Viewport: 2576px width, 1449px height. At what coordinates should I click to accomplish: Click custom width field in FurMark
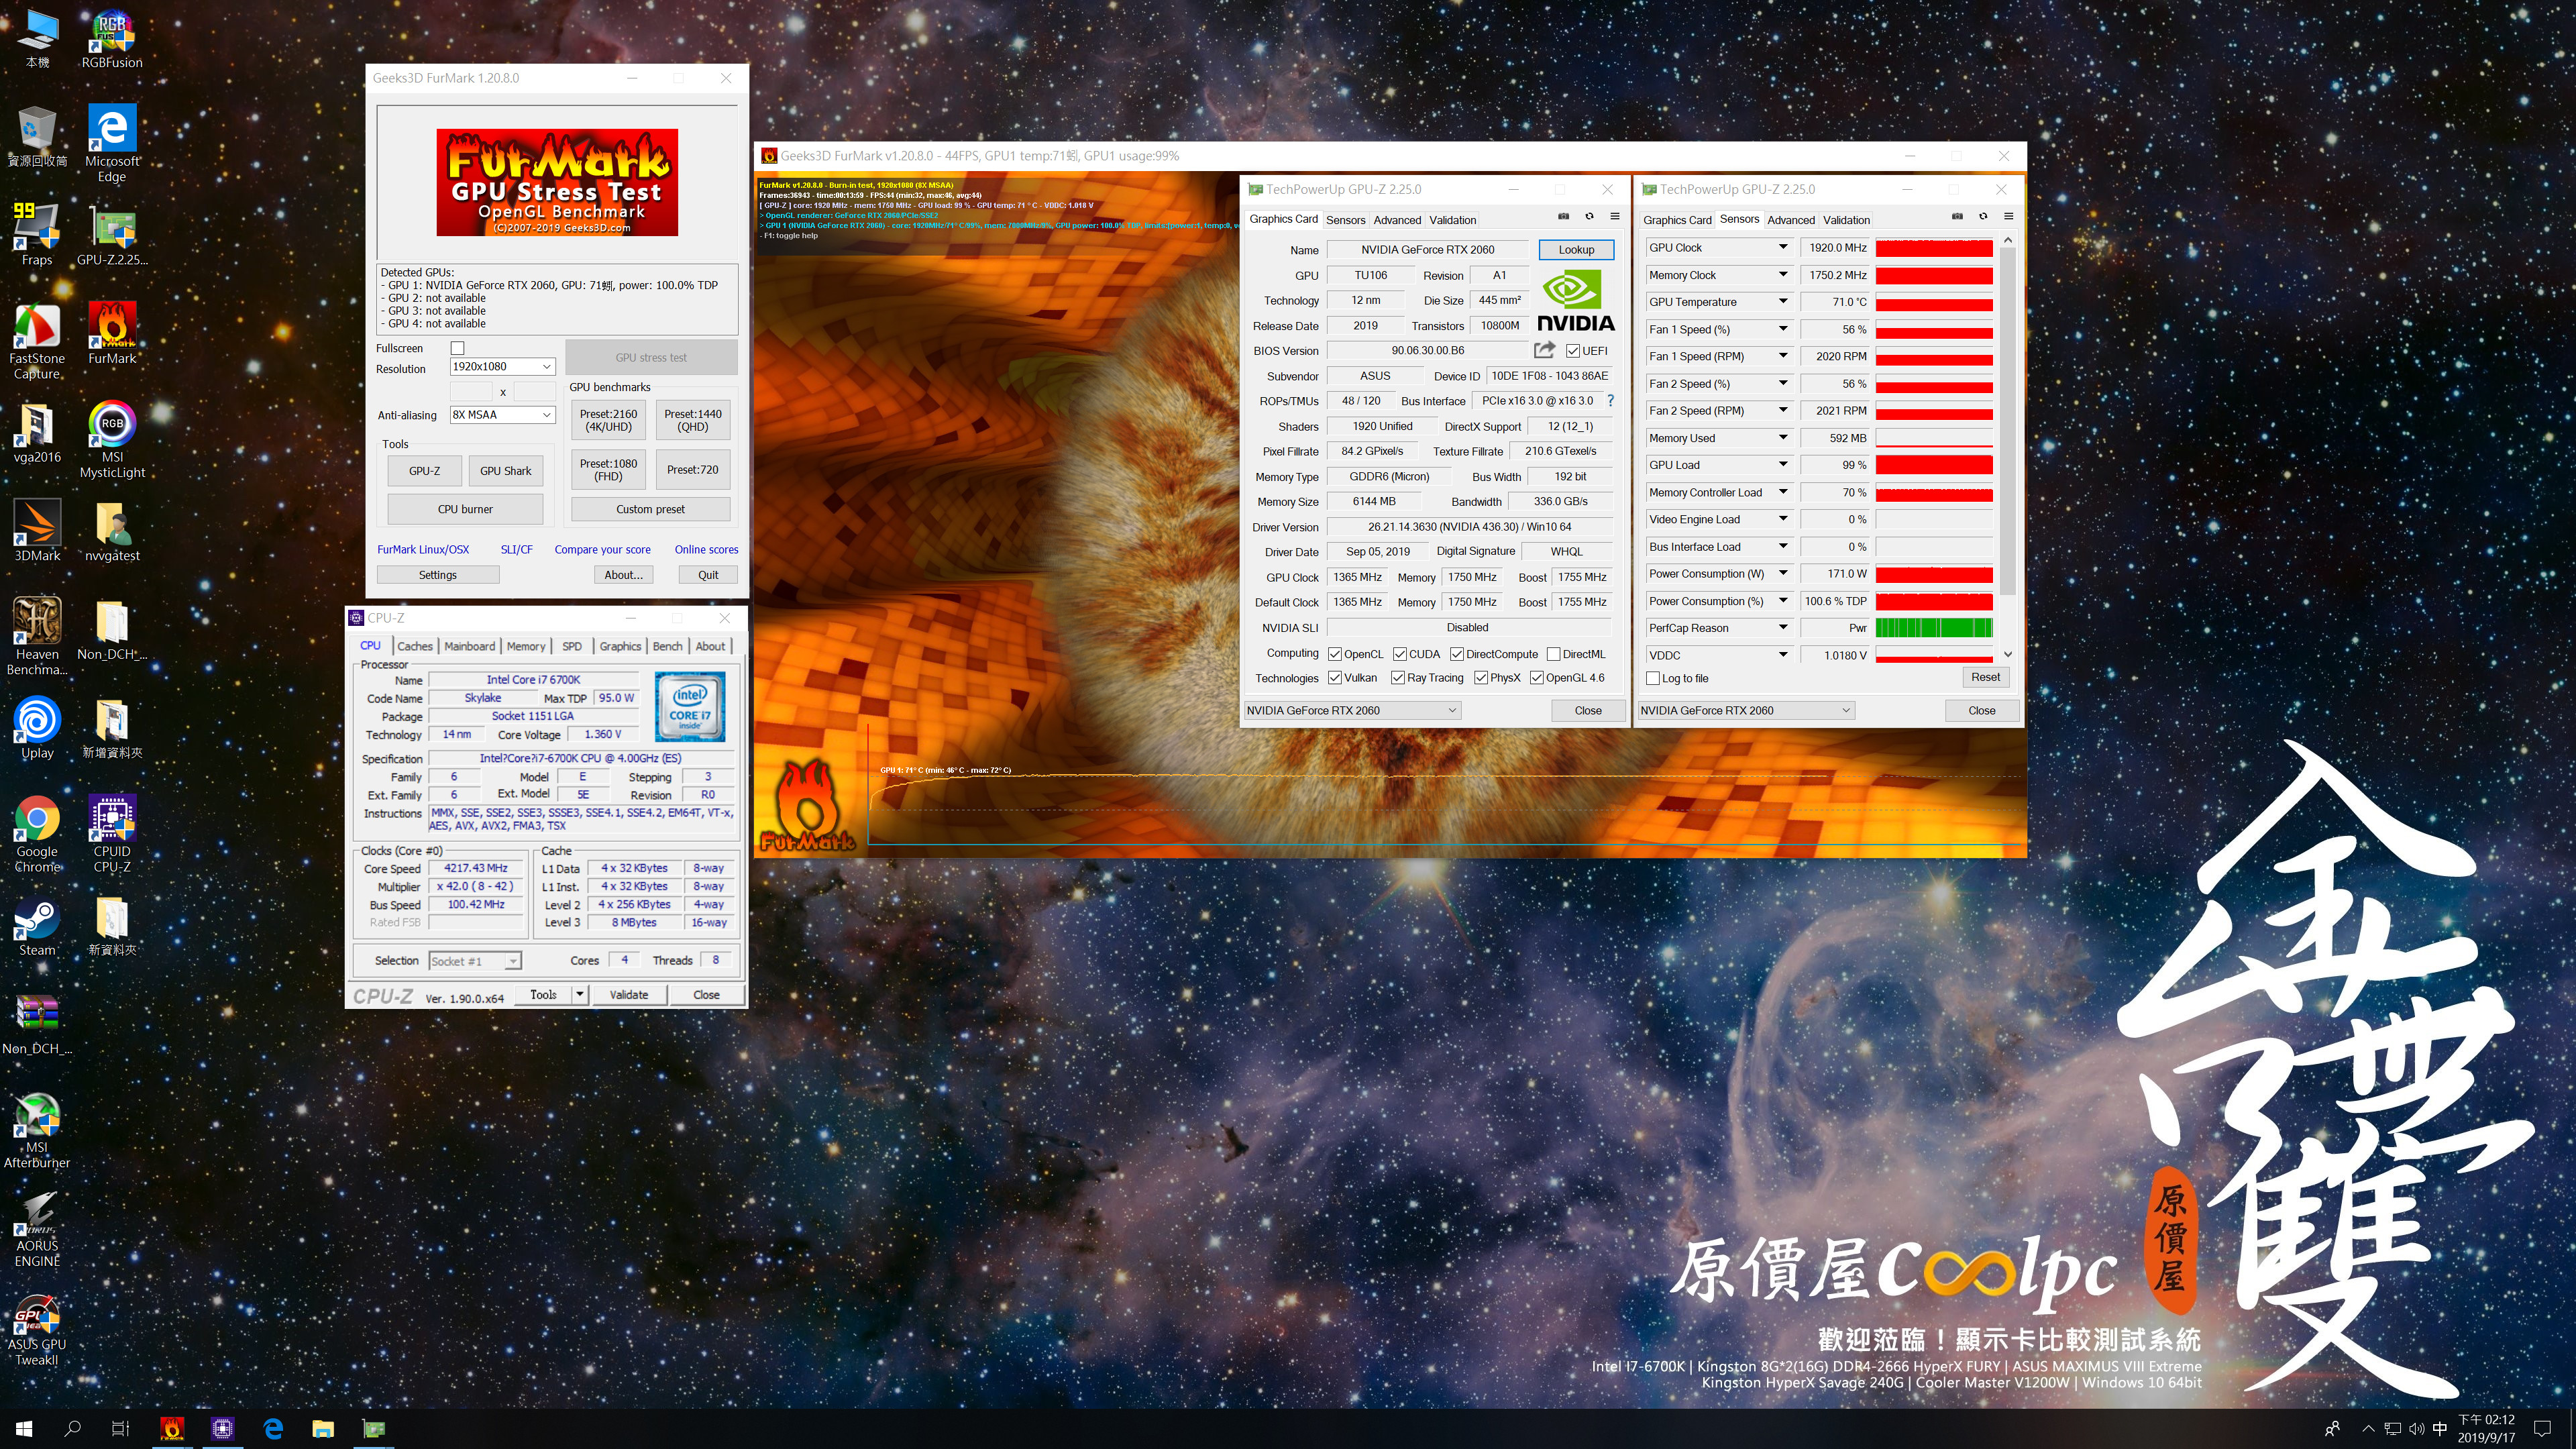point(471,391)
